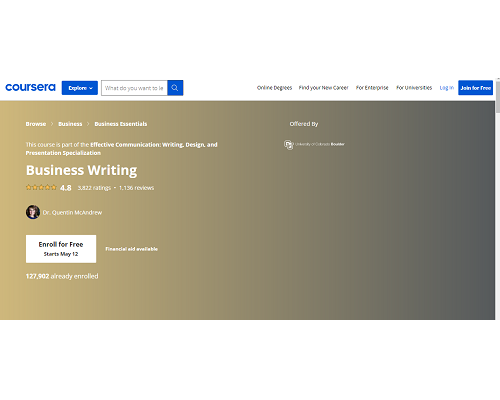Screen dimensions: 500x400
Task: Click the Offered By label
Action: click(x=304, y=124)
